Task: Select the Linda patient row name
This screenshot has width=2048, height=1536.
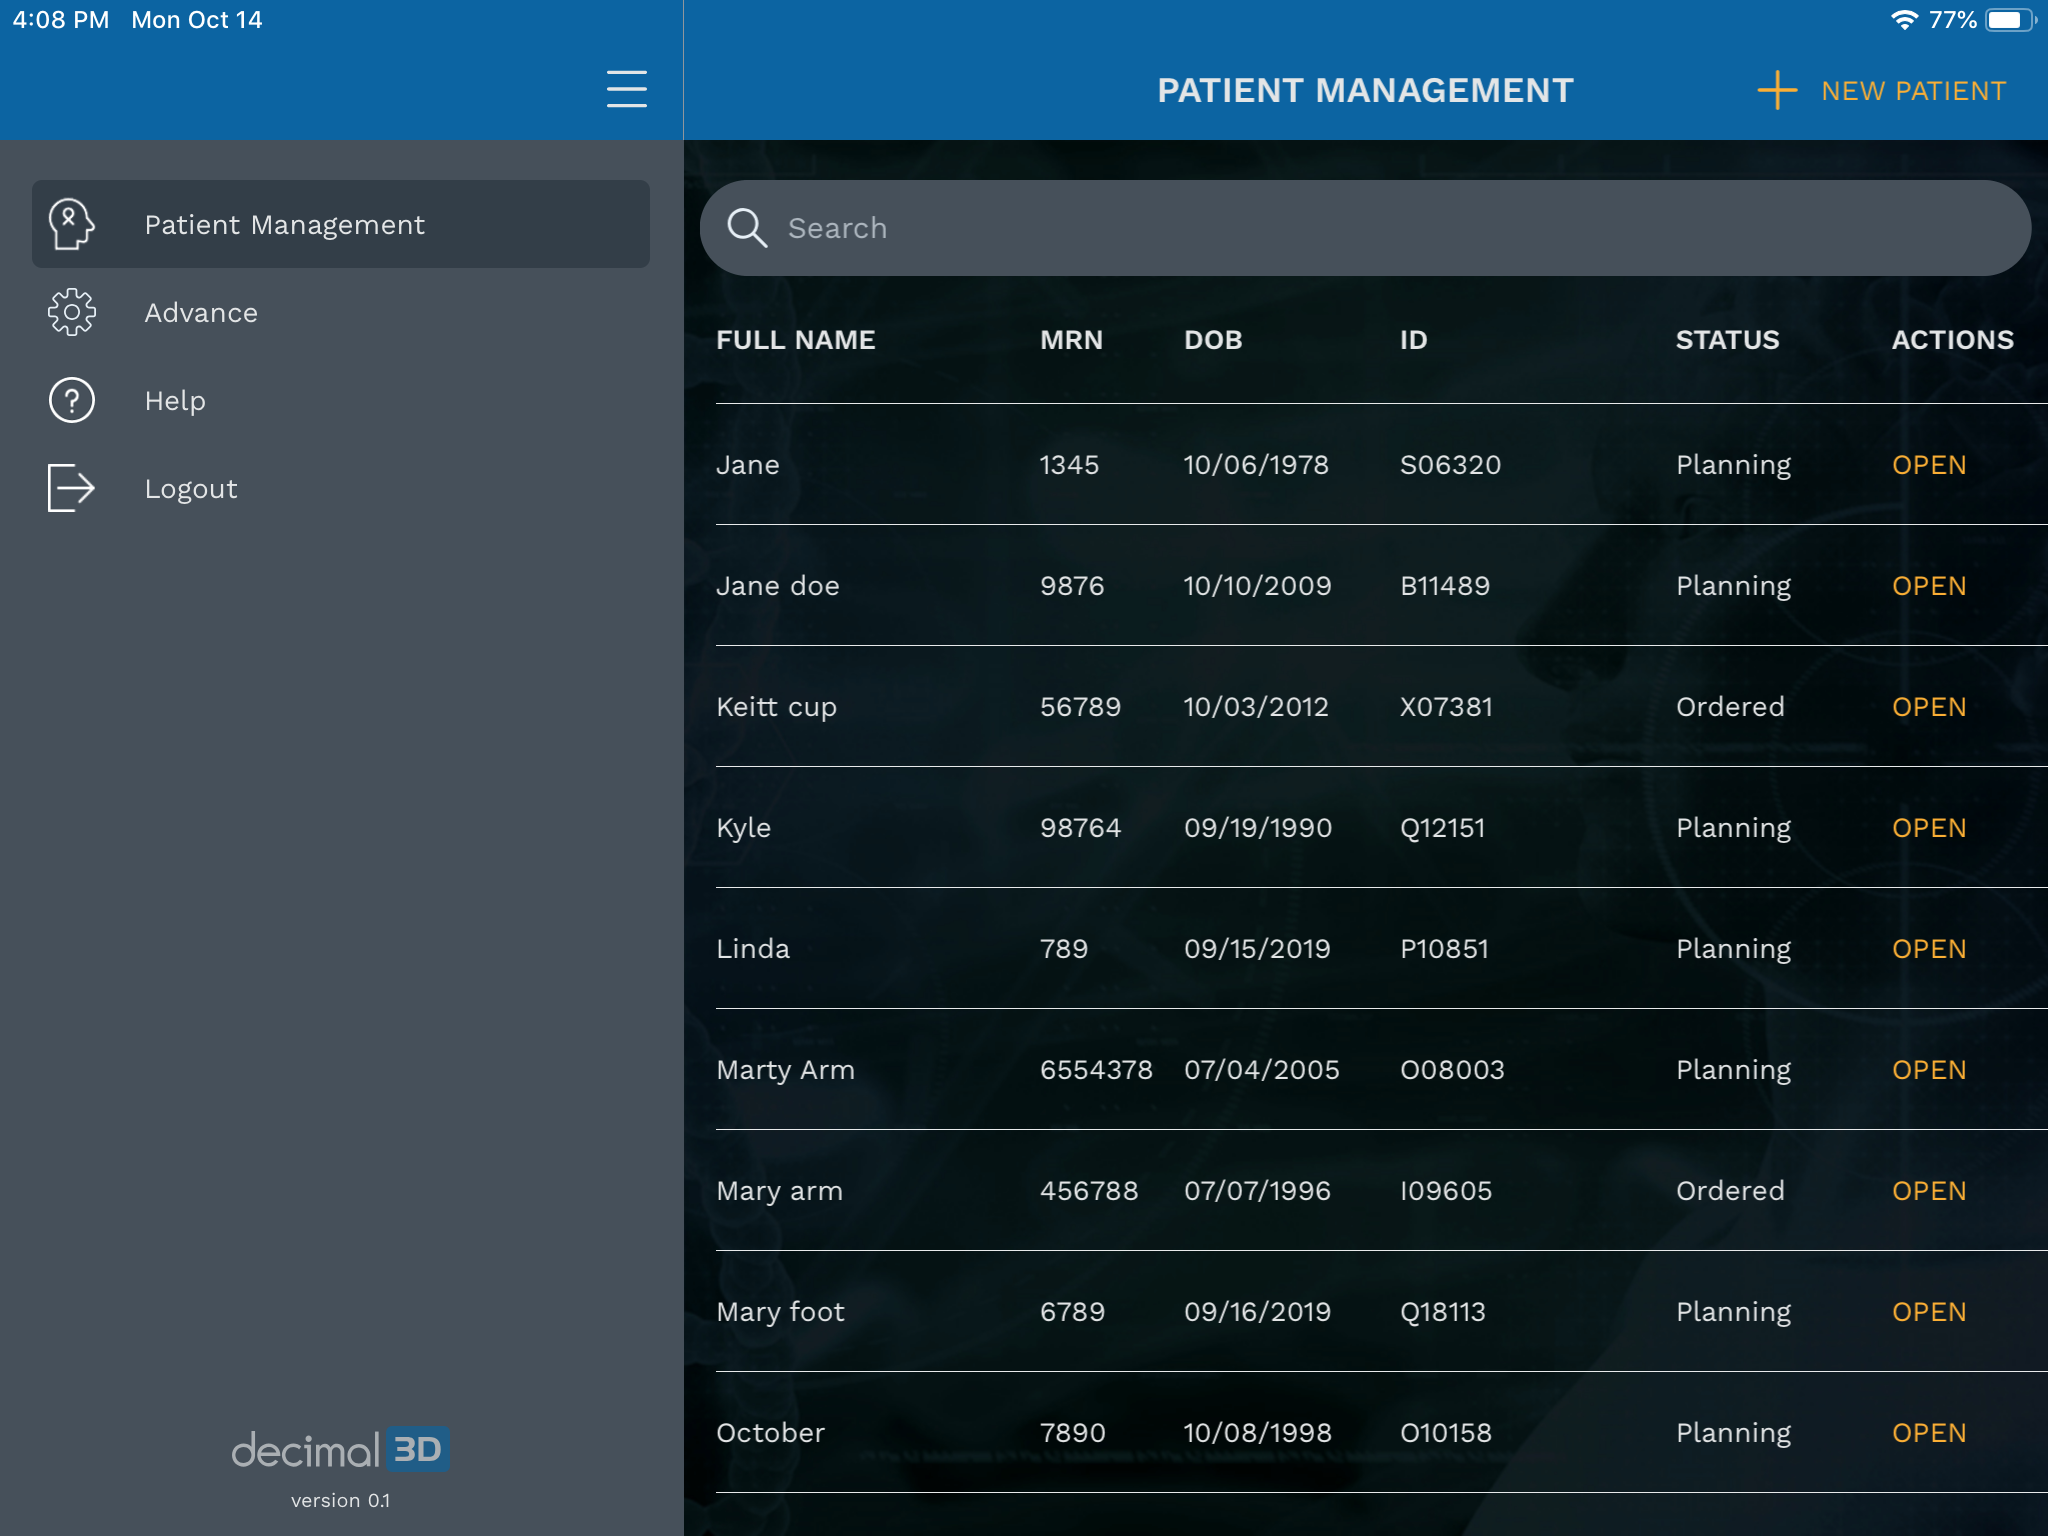Action: tap(753, 949)
